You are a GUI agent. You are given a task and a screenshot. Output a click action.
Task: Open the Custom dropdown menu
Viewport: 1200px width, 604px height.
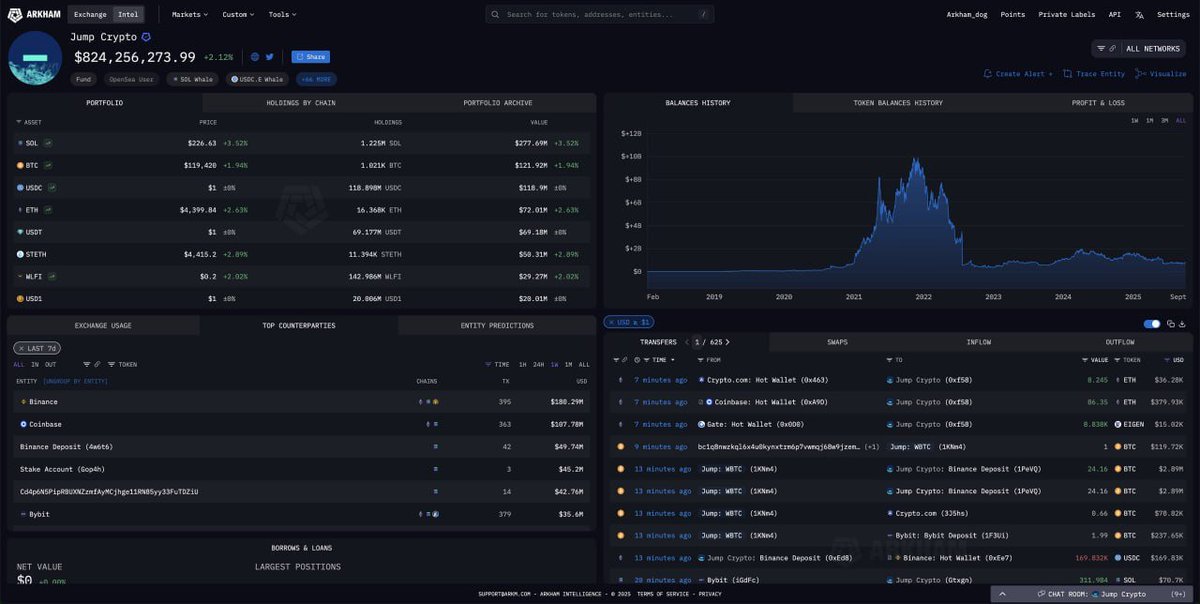(238, 15)
